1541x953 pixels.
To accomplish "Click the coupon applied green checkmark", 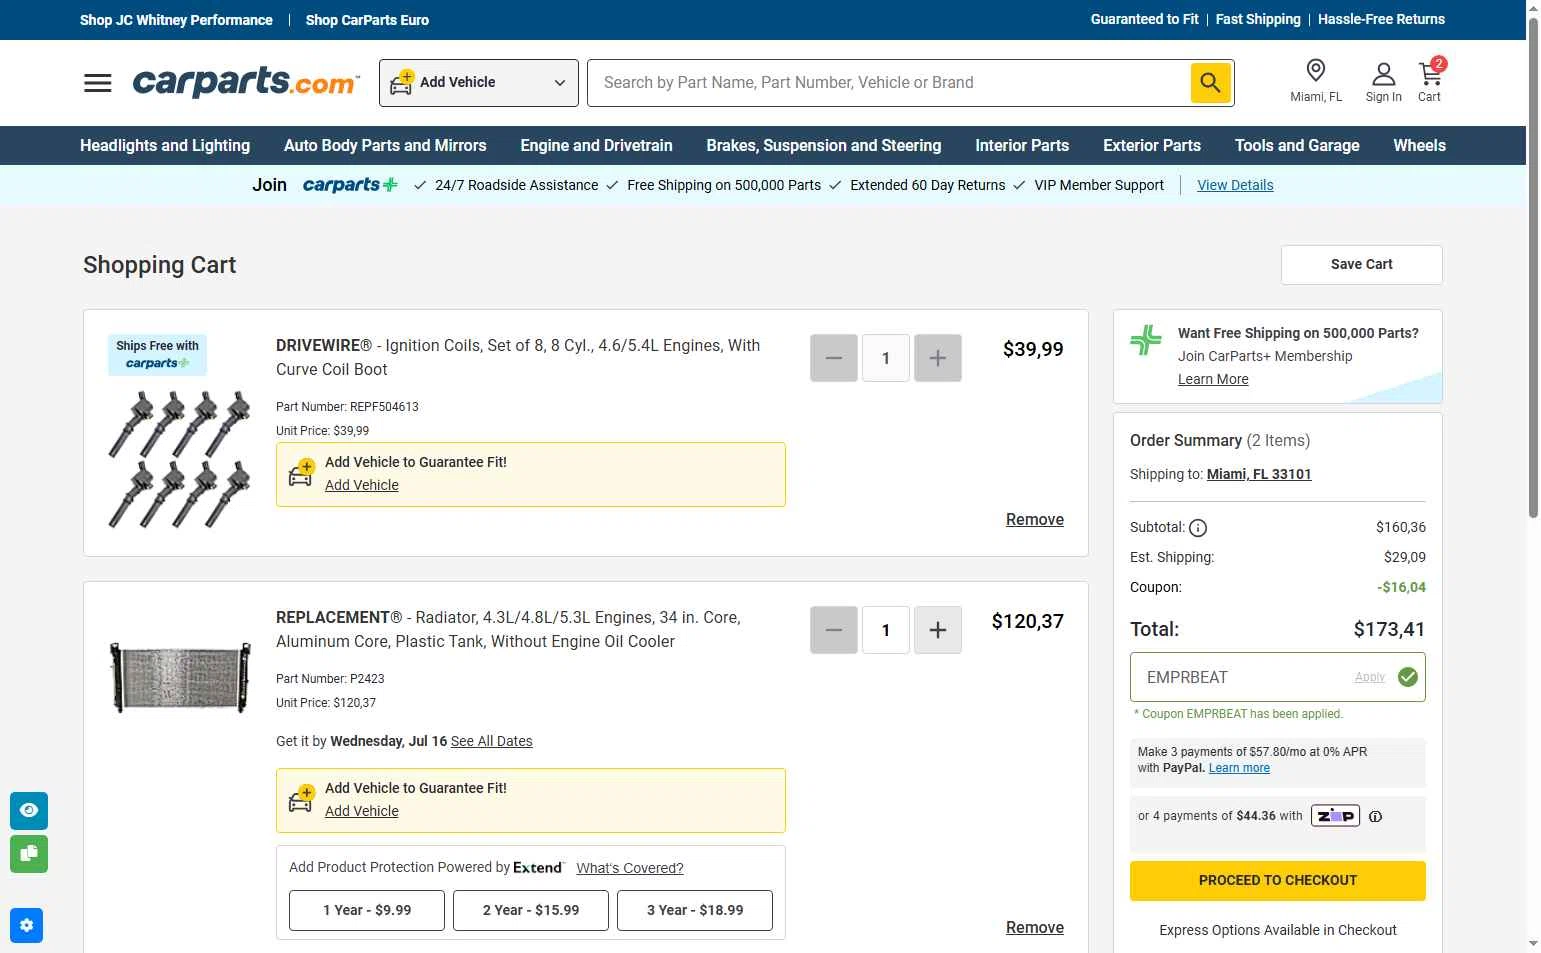I will coord(1408,677).
